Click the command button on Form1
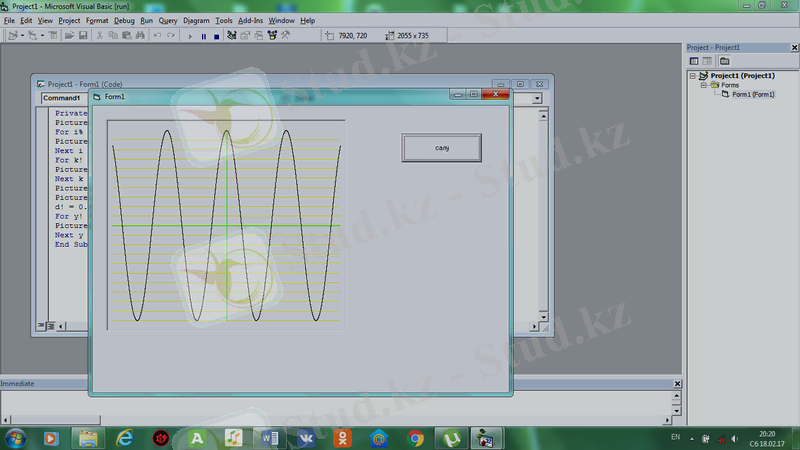 pyautogui.click(x=441, y=148)
